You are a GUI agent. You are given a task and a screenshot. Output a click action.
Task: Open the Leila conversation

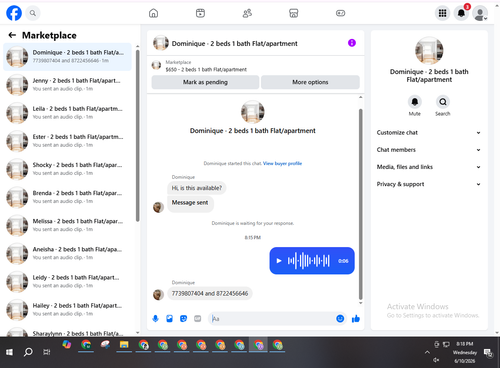67,113
